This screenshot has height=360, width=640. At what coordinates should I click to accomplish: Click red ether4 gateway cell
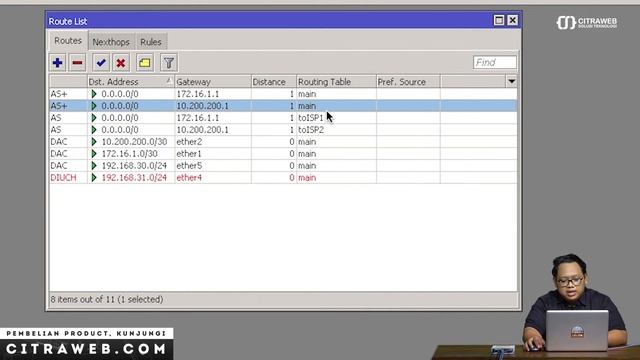(213, 178)
